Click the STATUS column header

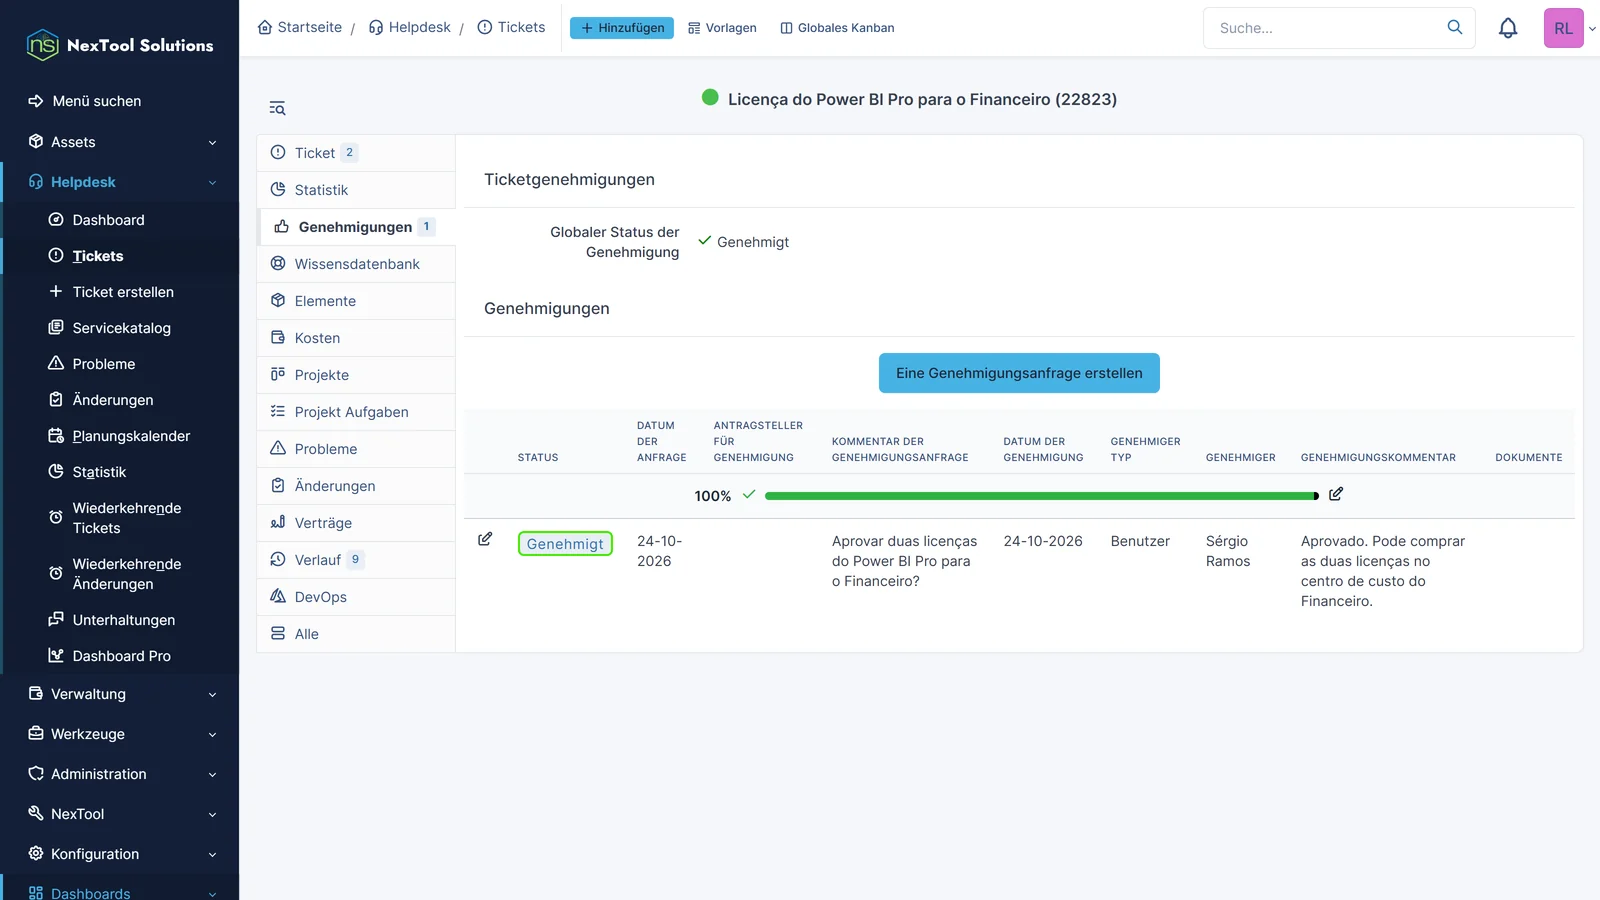point(538,457)
